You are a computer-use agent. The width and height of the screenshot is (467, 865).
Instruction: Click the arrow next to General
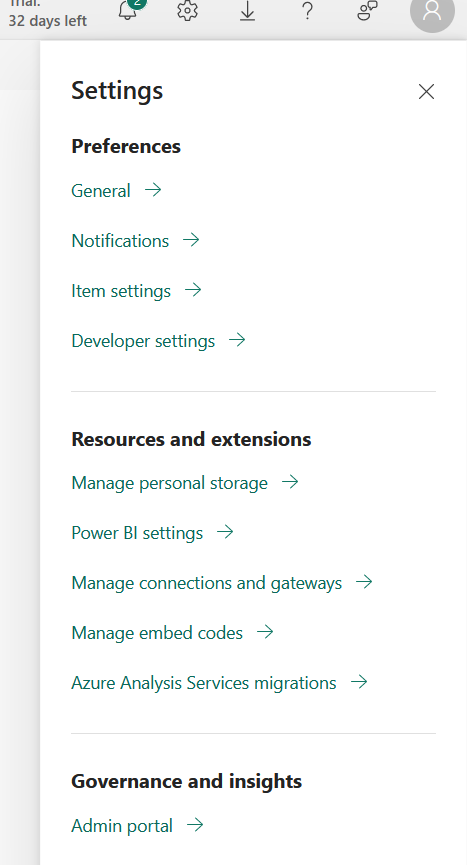[x=153, y=190]
